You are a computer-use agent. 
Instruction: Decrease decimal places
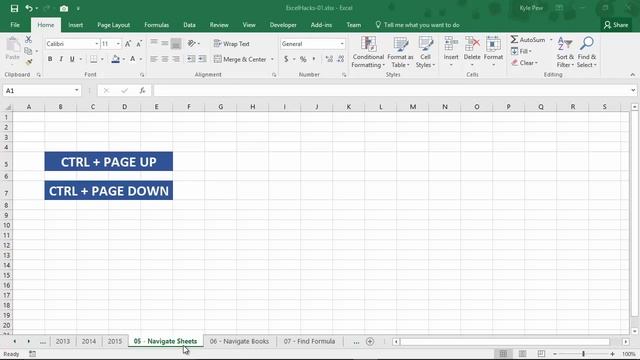341,59
